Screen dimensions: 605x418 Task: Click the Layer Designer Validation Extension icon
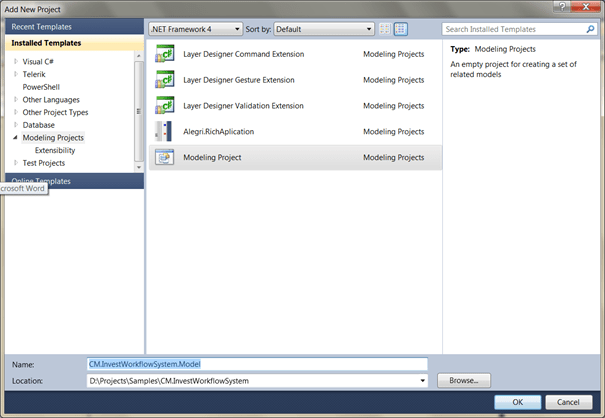click(x=165, y=106)
